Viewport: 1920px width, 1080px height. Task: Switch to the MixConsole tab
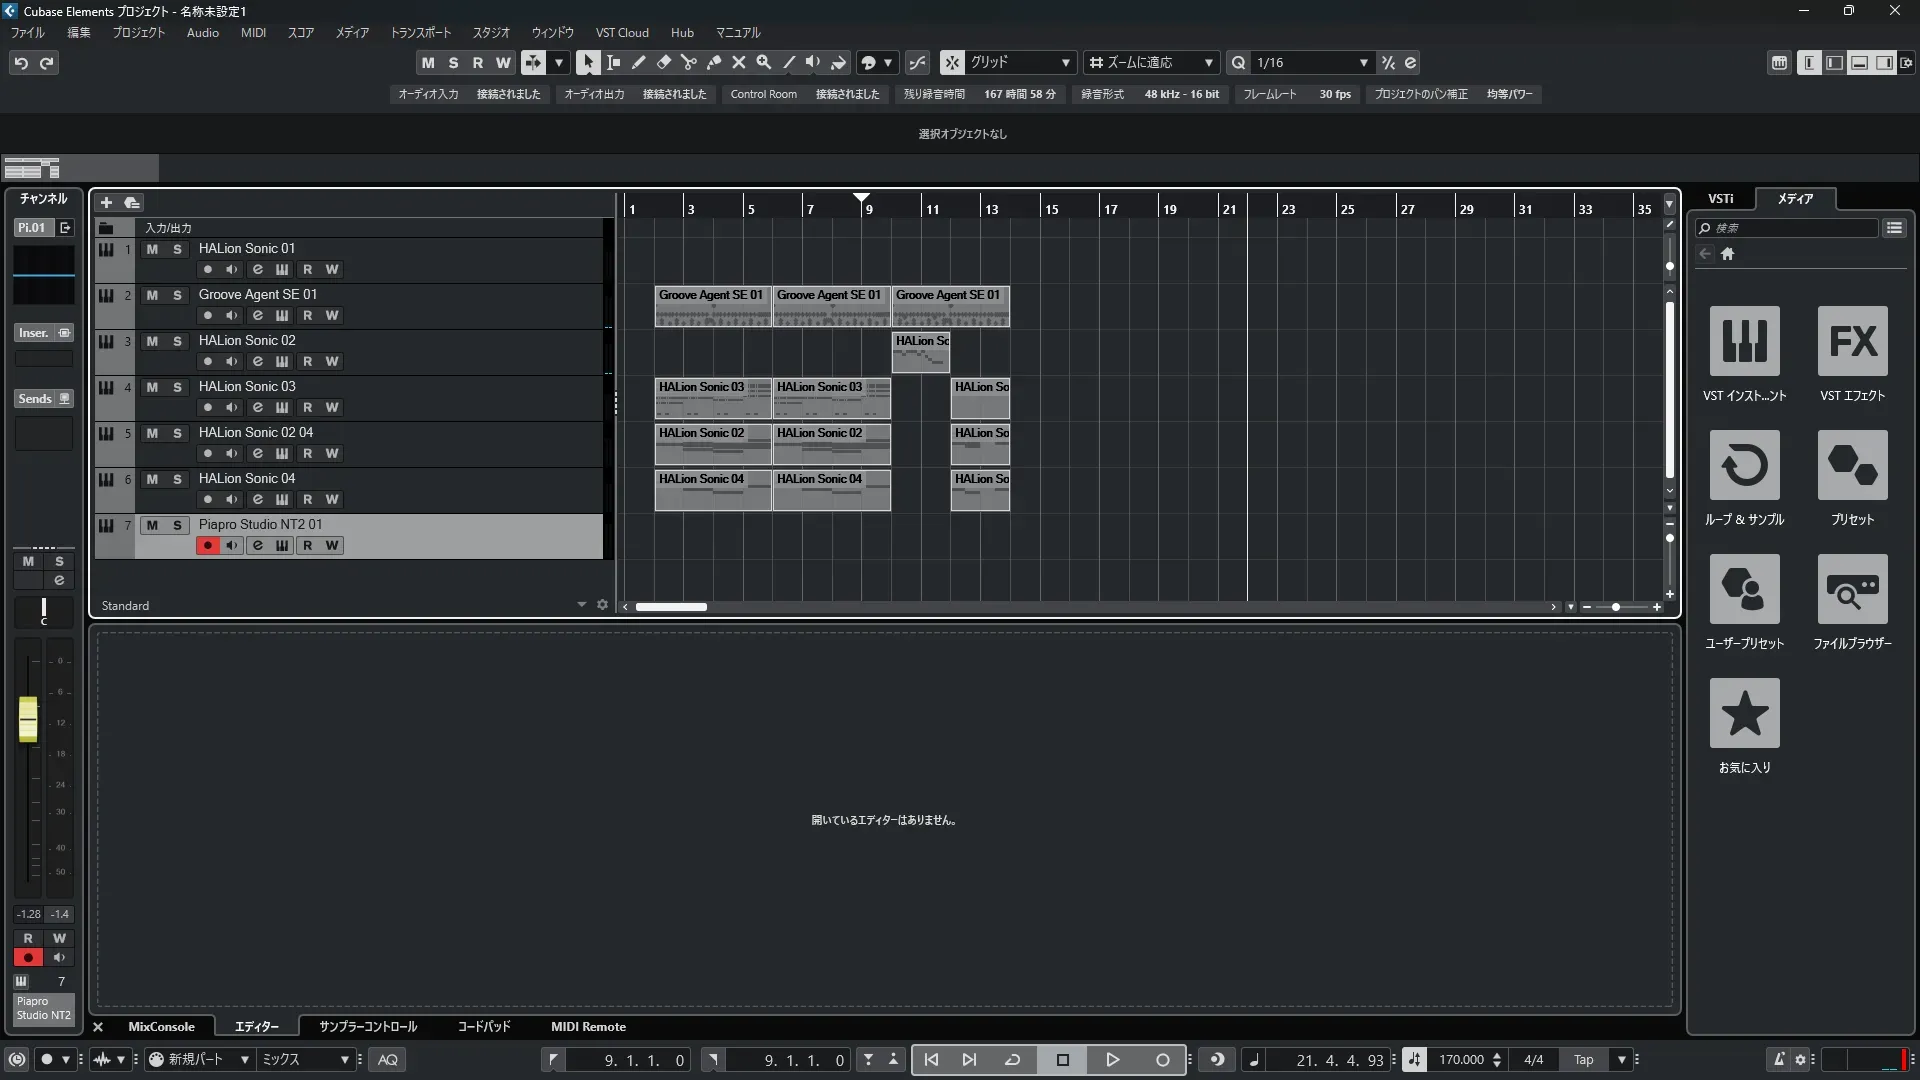click(x=161, y=1026)
